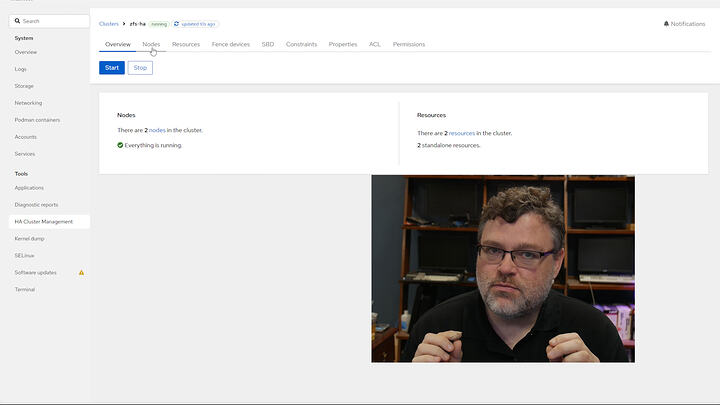Click the updated time ago badge
720x405 pixels.
click(195, 24)
